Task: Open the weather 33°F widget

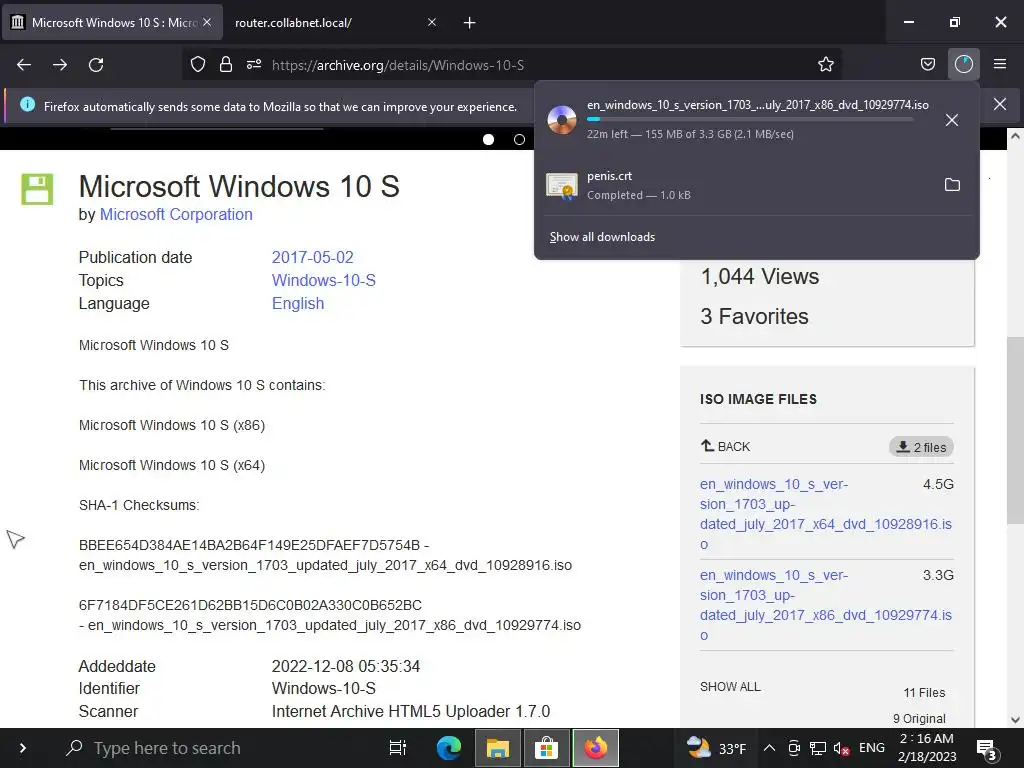Action: coord(716,748)
